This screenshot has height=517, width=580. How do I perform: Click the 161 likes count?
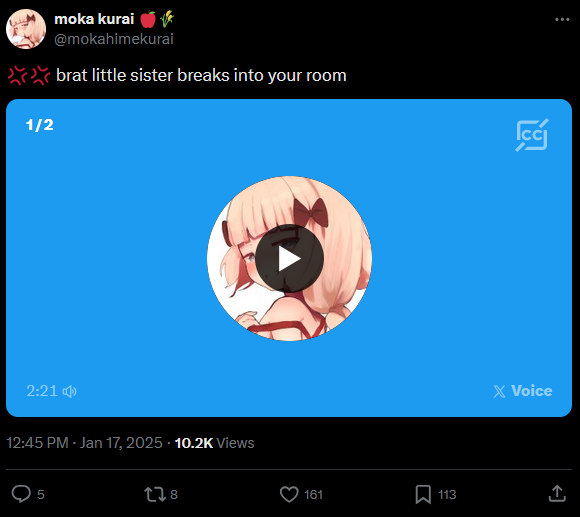(313, 494)
